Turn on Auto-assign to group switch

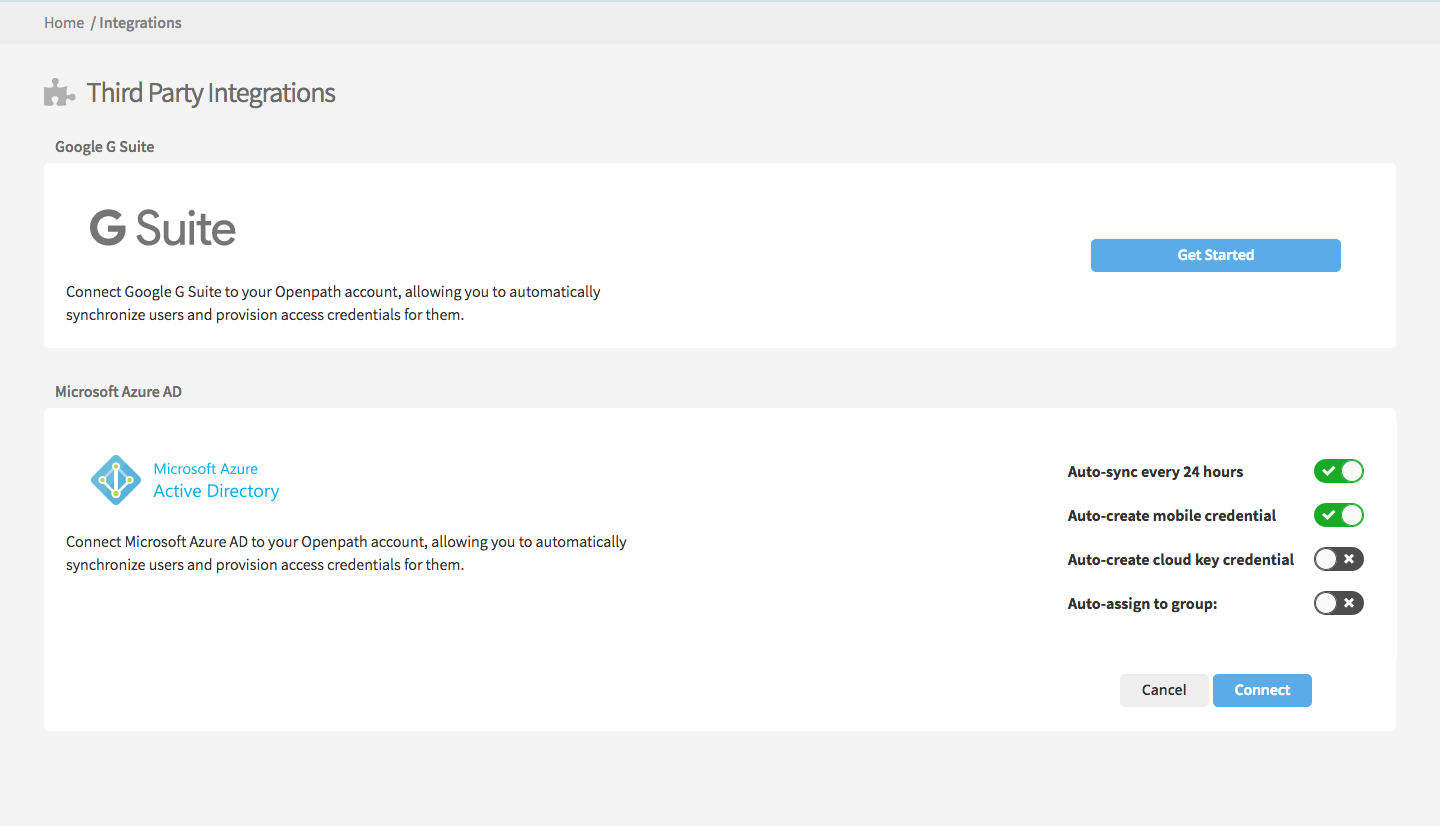[x=1339, y=603]
